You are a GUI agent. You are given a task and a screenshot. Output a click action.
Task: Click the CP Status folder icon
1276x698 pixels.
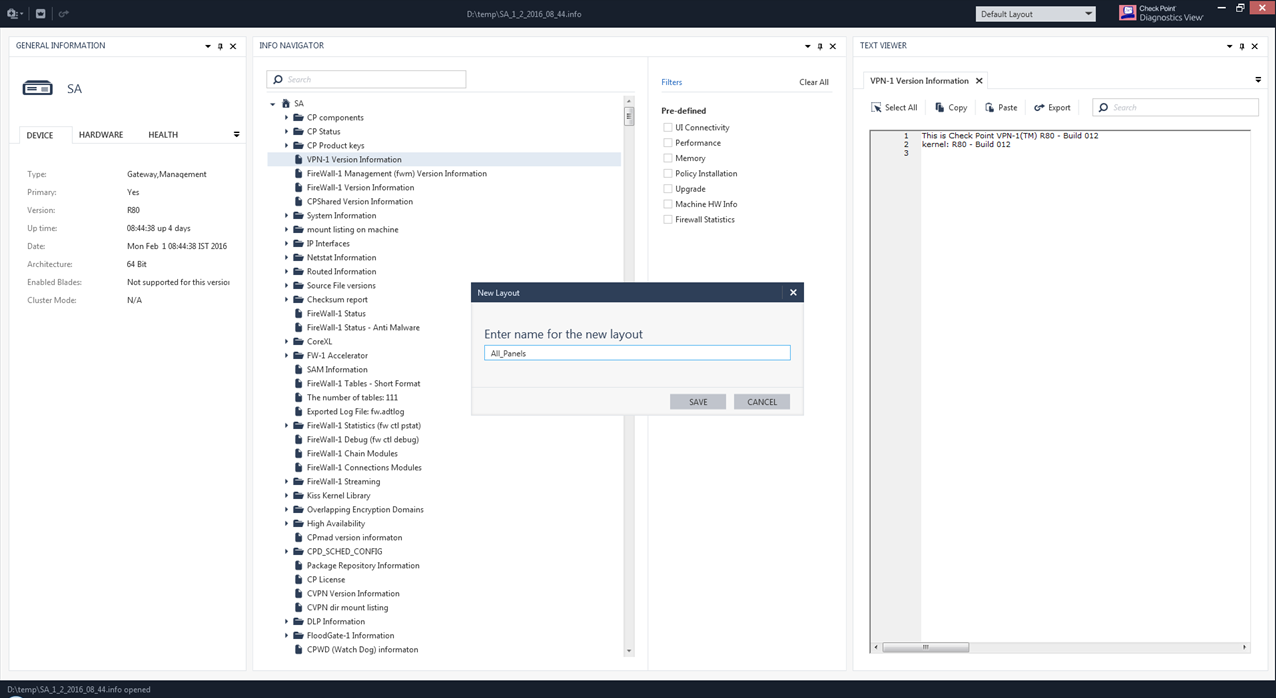pos(298,132)
